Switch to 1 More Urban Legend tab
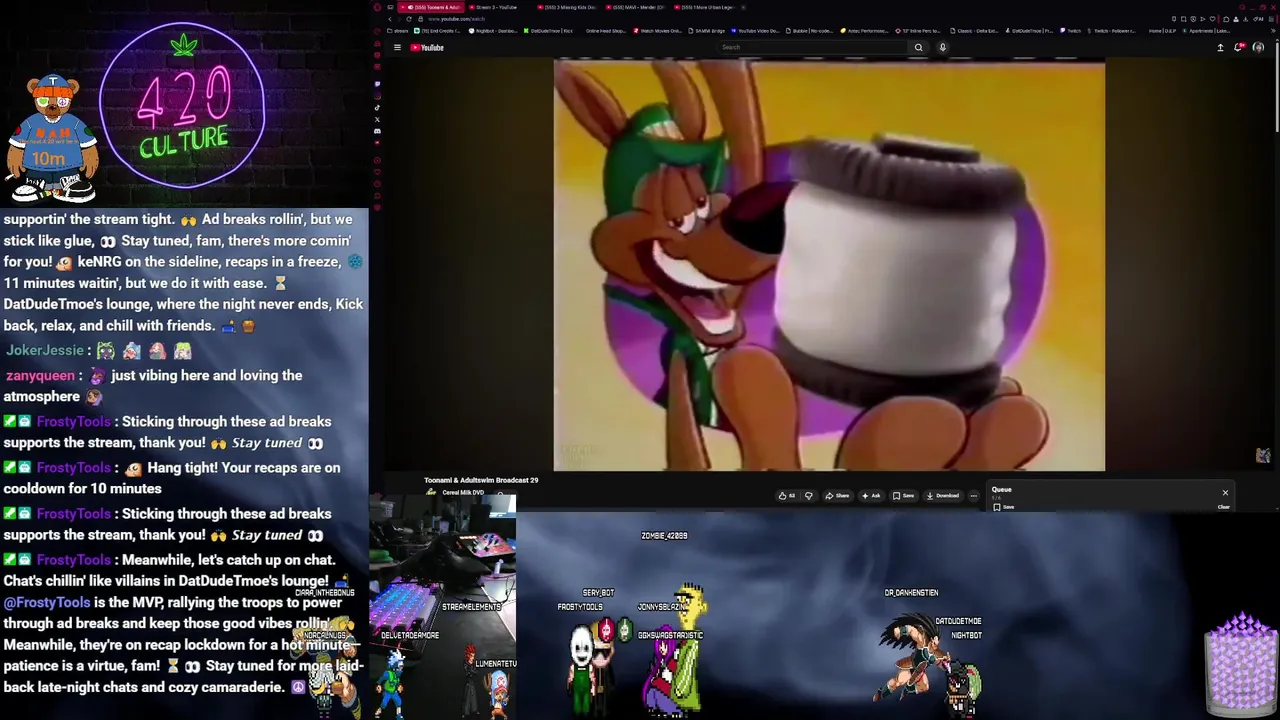The image size is (1280, 720). (x=704, y=7)
